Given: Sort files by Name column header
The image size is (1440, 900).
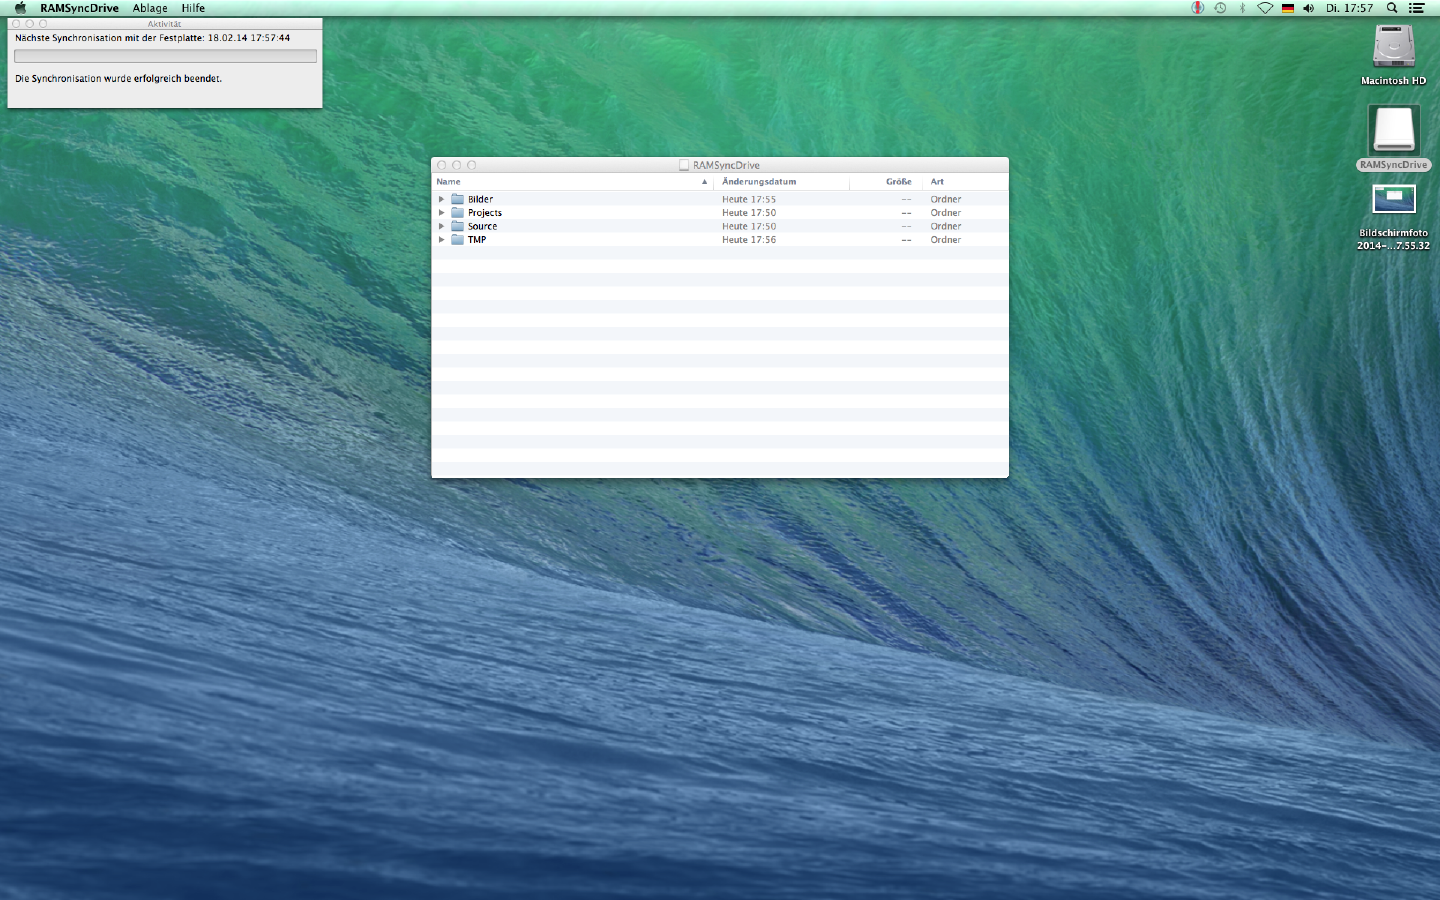Looking at the screenshot, I should (x=449, y=182).
